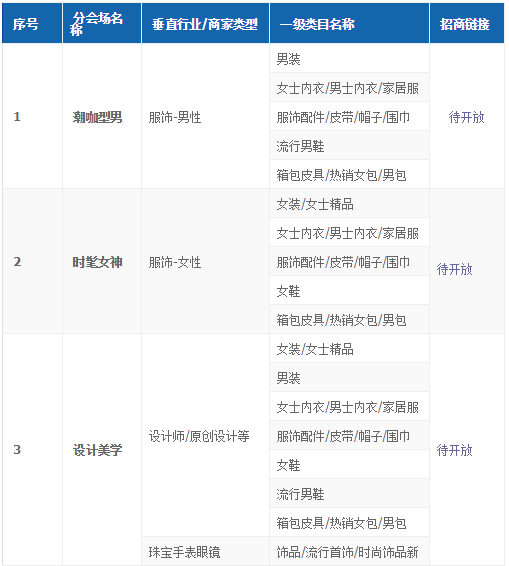Click the 服饰-女性 industry cell
This screenshot has height=566, width=509.
pos(205,261)
